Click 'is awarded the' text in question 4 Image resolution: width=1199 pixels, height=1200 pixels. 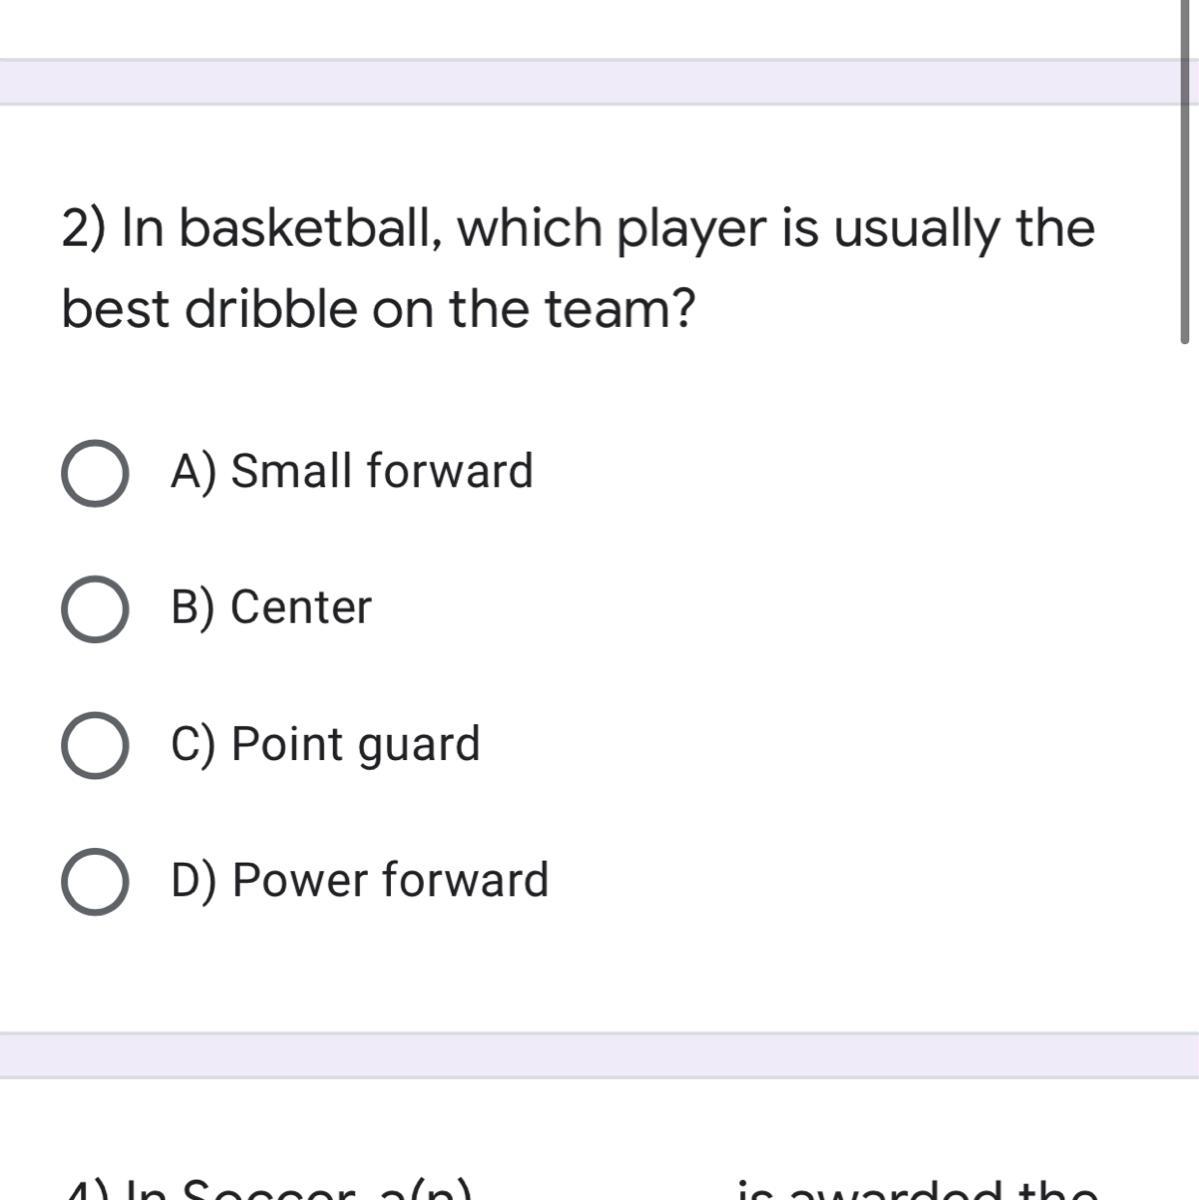tap(917, 1189)
